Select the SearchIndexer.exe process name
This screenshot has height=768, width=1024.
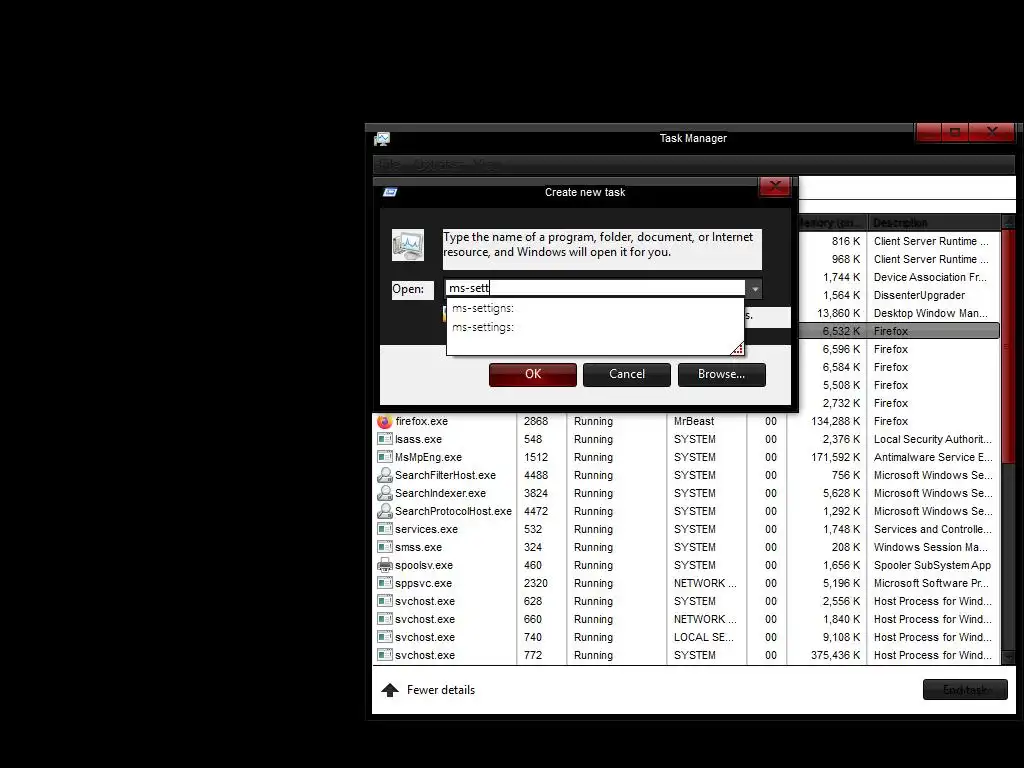[x=440, y=493]
